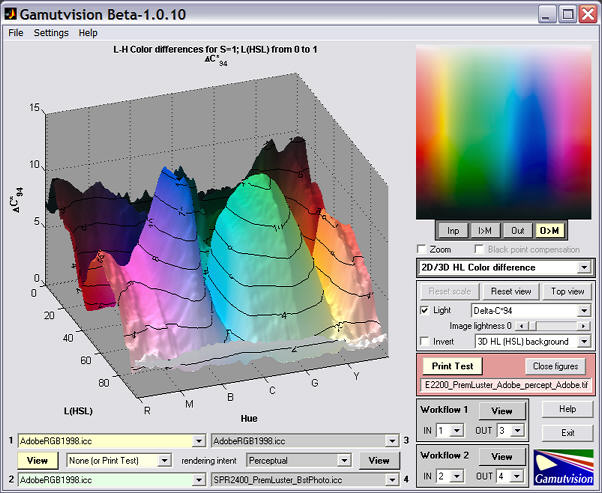This screenshot has height=493, width=602.
Task: Expand the Delta-C*94 metric dropdown
Action: pos(531,310)
